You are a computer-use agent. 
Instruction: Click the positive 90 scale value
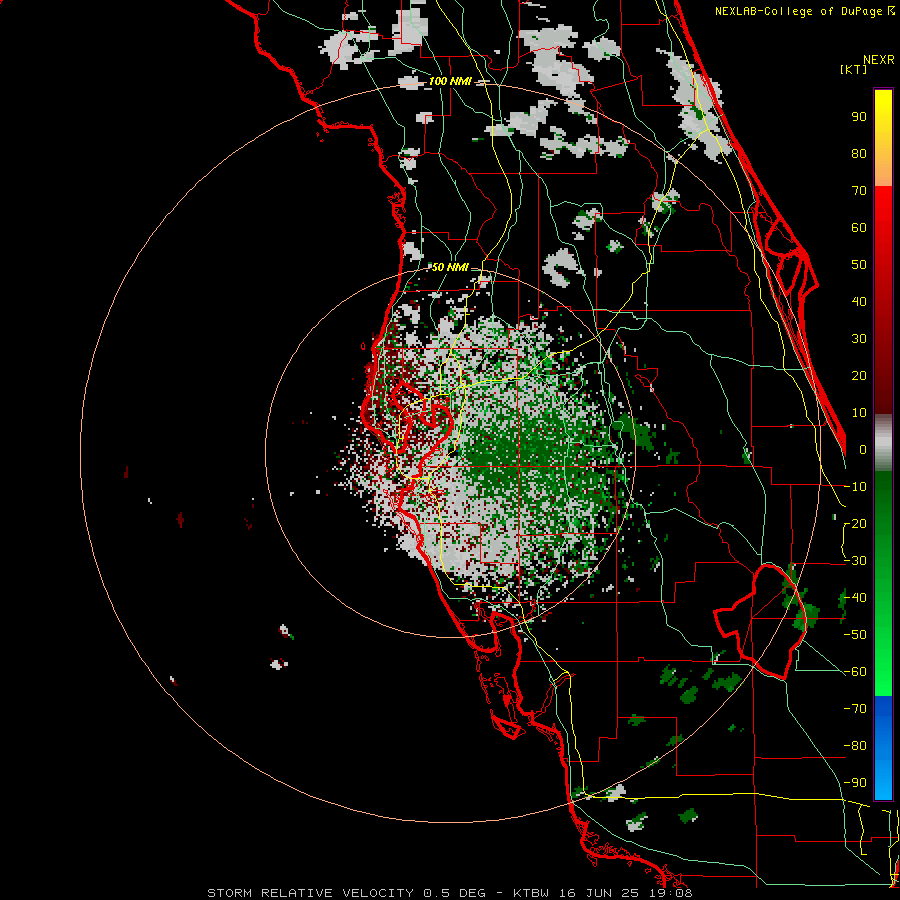click(x=859, y=117)
